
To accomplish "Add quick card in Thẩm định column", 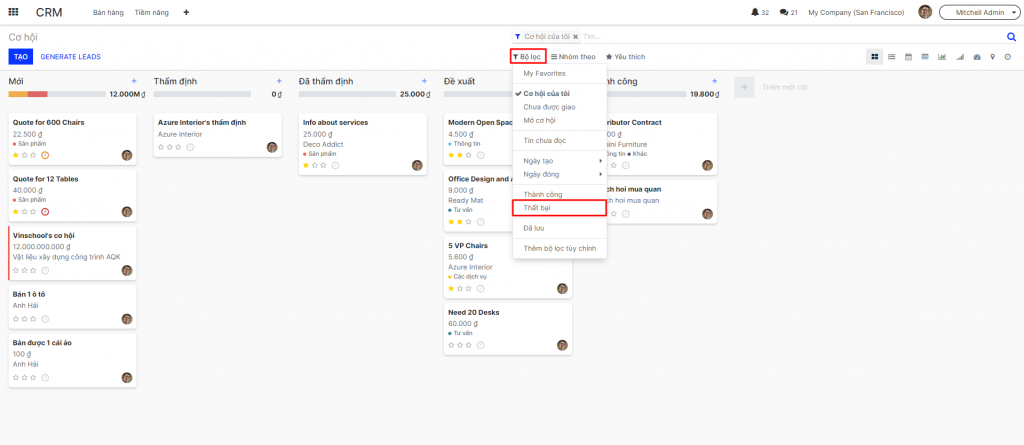I will tap(279, 81).
